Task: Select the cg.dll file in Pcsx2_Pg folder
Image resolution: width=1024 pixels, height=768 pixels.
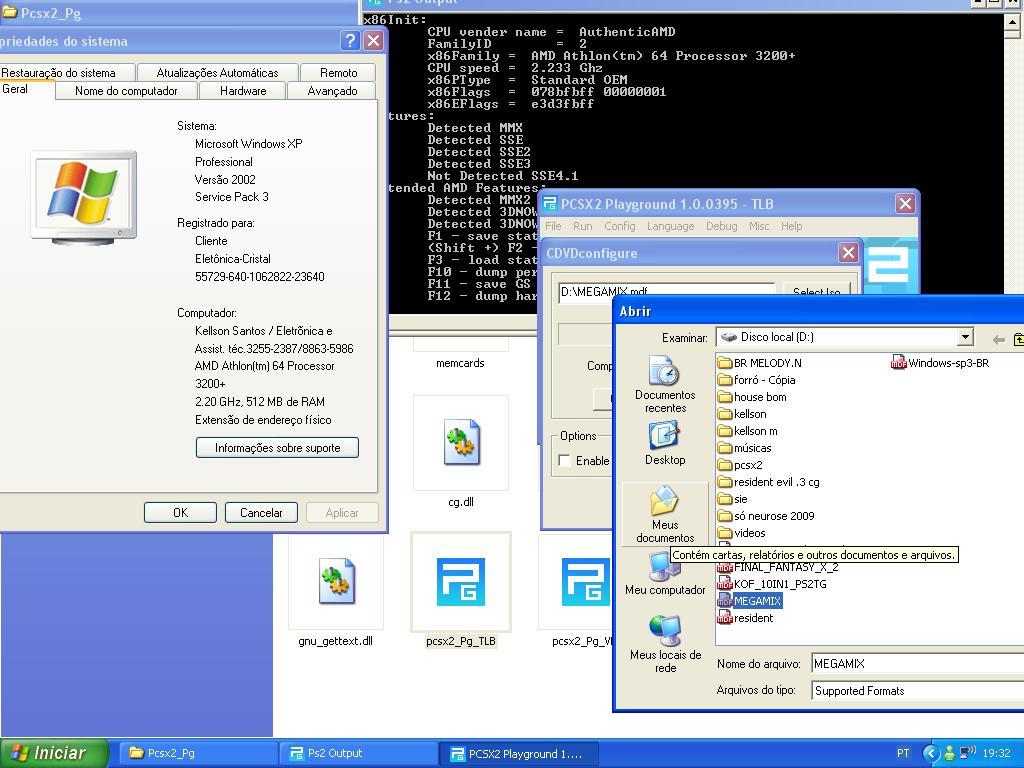Action: [461, 452]
